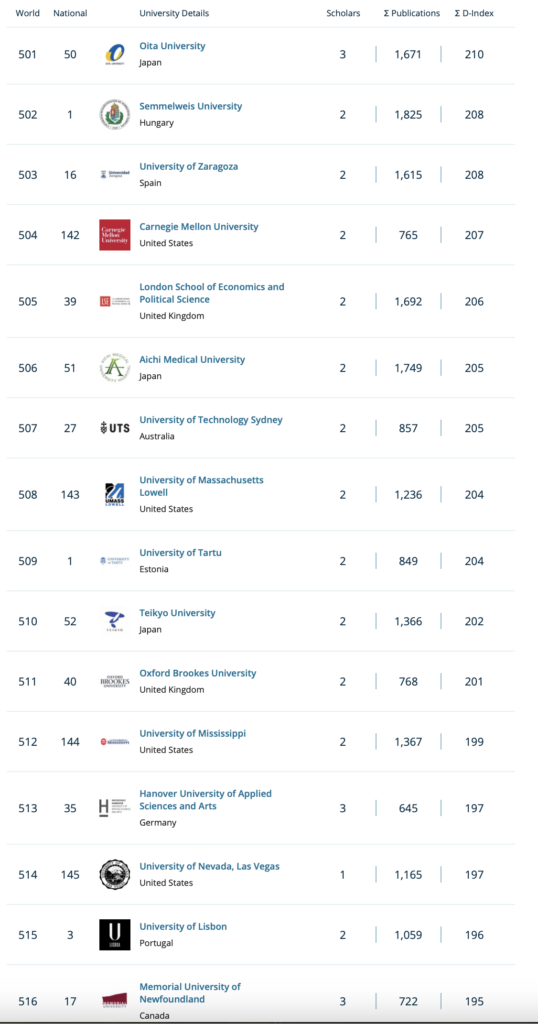Open the University of Tartu link
This screenshot has width=538, height=1024.
181,552
